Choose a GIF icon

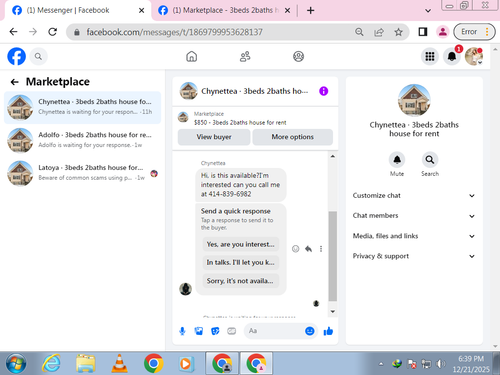tap(232, 331)
